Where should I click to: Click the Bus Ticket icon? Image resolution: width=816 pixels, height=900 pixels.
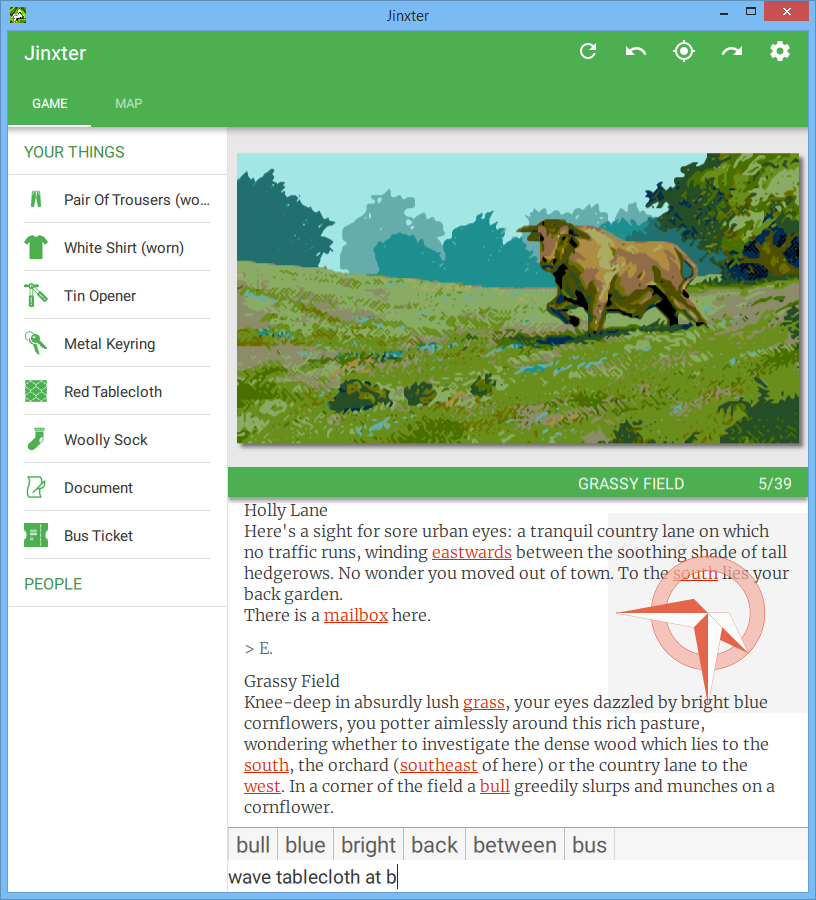36,535
